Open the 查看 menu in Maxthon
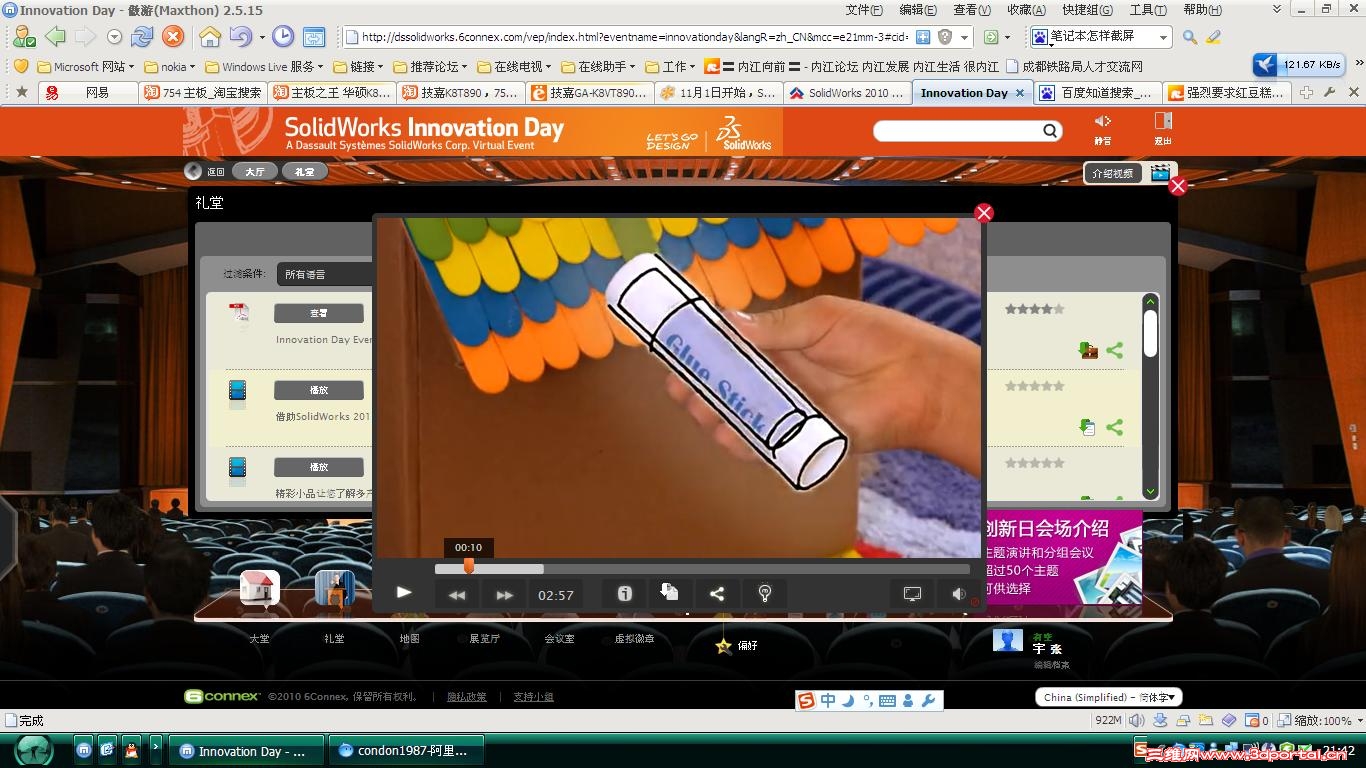Screen dimensions: 1366x768 pyautogui.click(x=972, y=10)
